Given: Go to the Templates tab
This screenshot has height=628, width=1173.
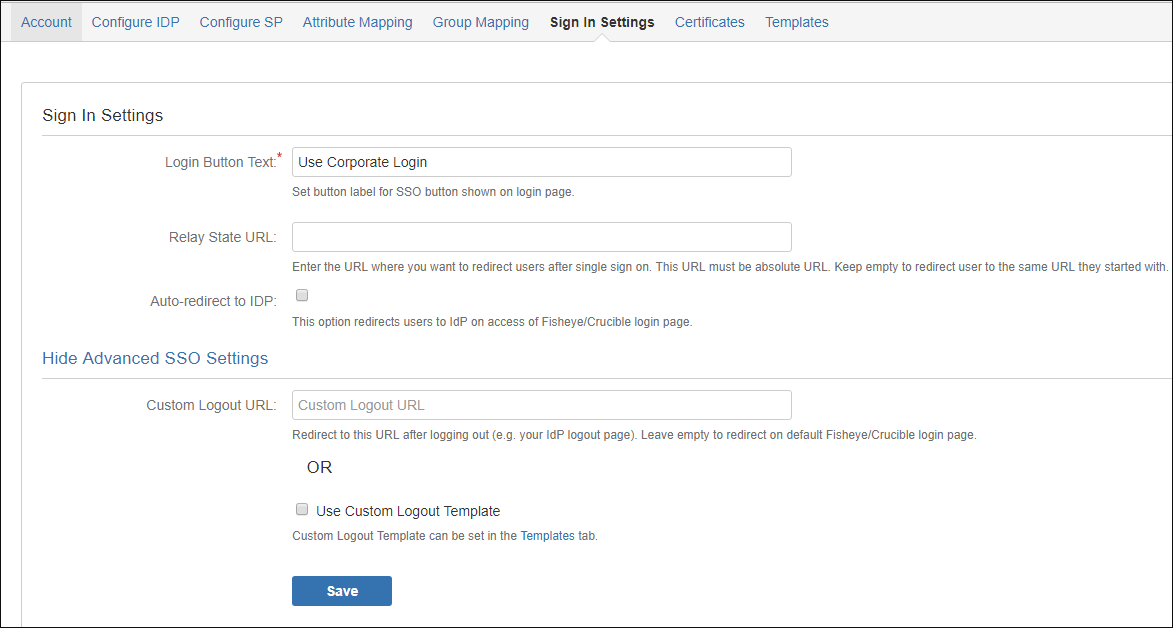Looking at the screenshot, I should [x=797, y=22].
